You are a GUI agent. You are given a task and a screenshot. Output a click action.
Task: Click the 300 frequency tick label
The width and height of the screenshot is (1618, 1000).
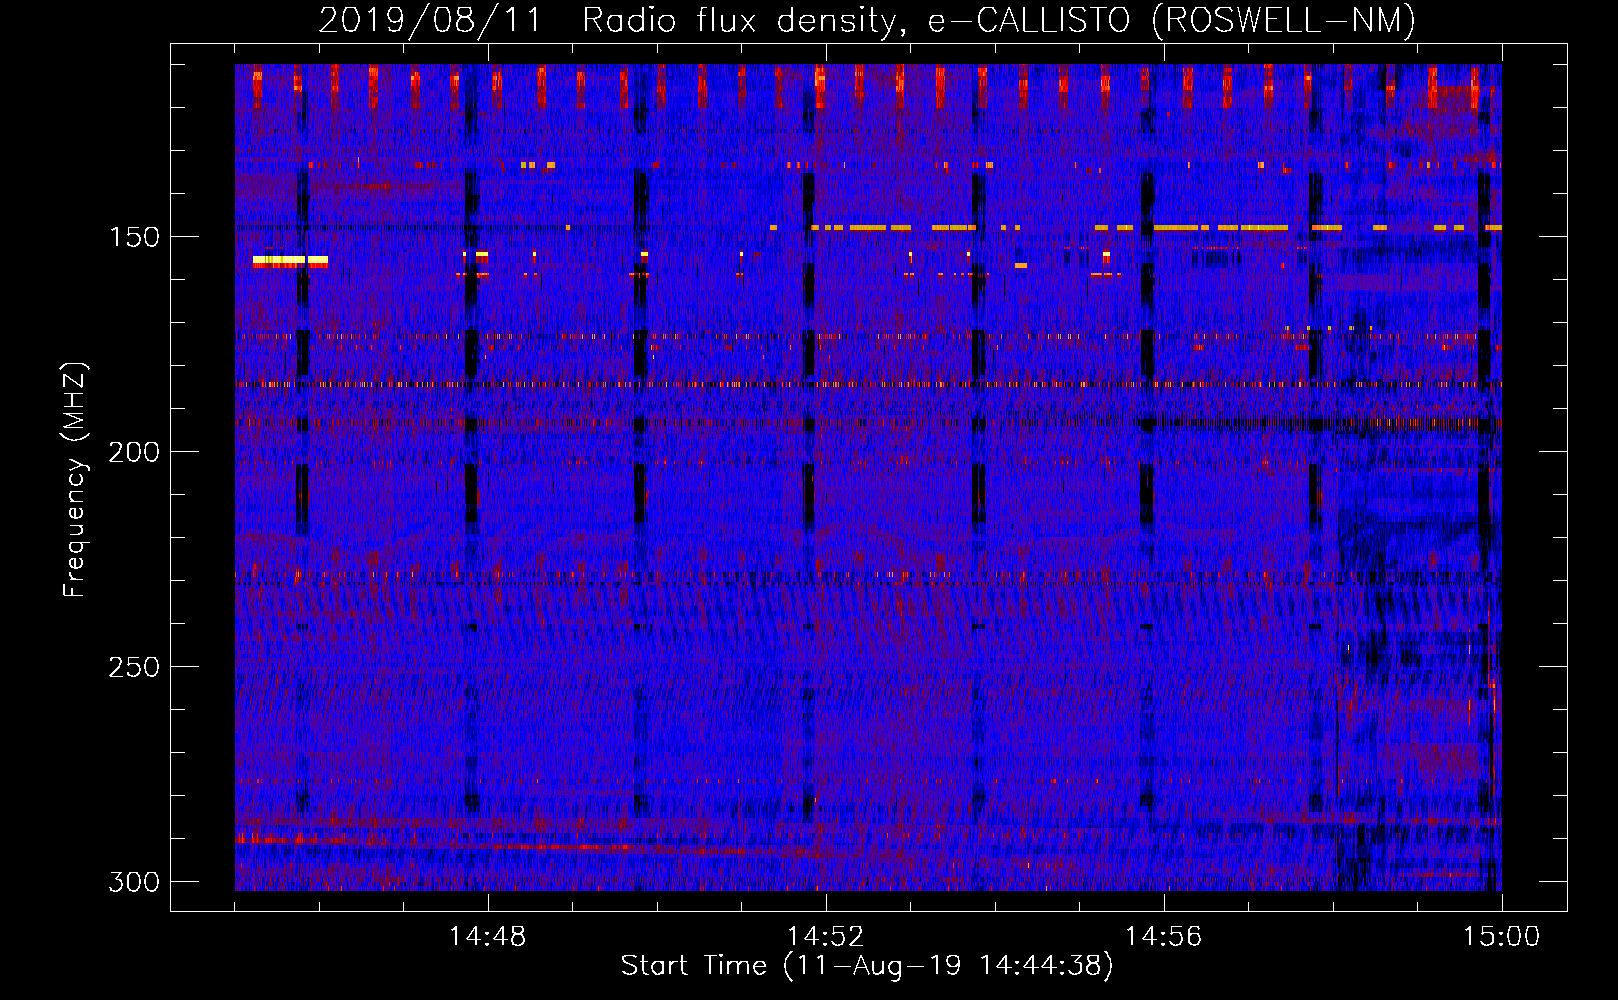134,882
